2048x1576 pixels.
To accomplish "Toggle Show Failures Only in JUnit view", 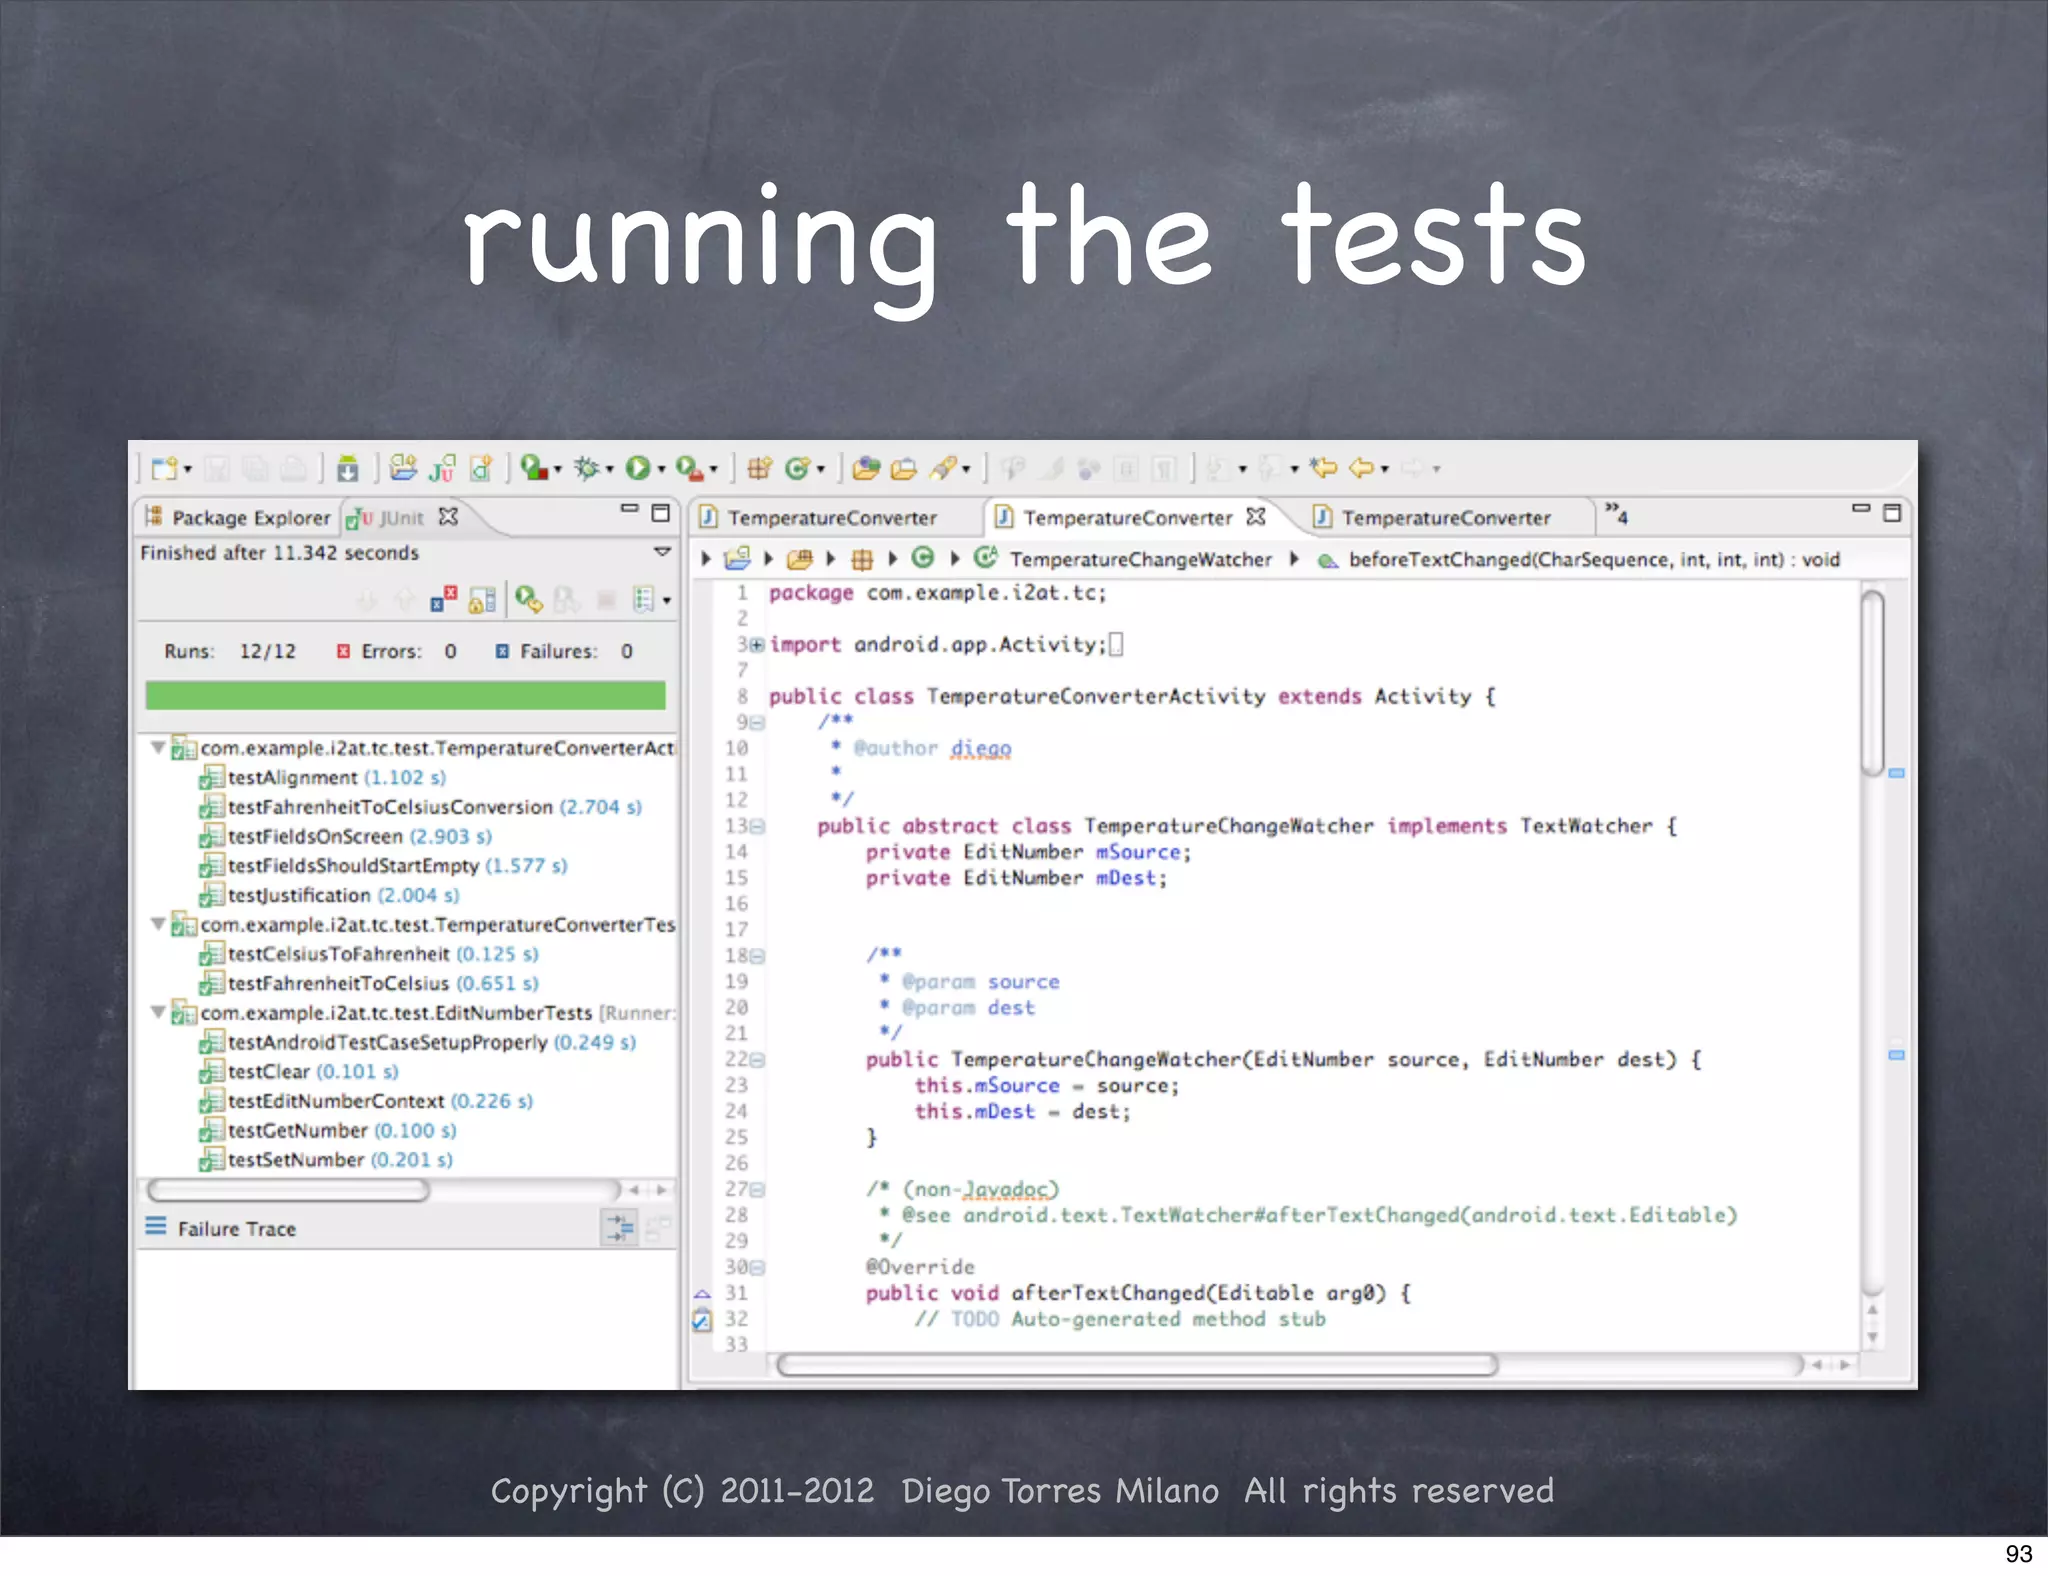I will click(x=444, y=600).
